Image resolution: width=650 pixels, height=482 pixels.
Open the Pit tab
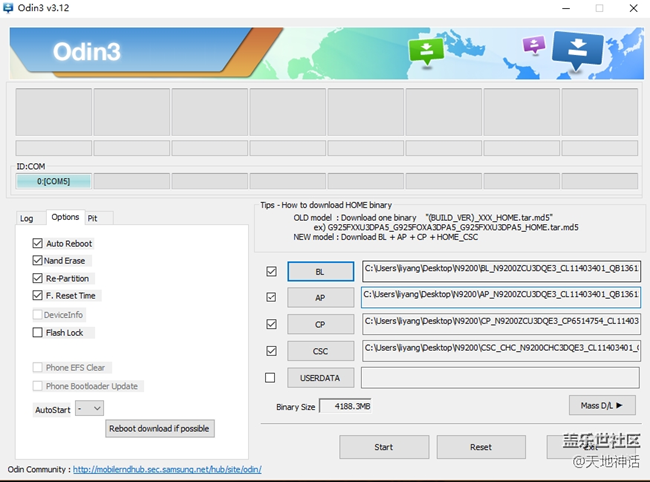pyautogui.click(x=92, y=218)
